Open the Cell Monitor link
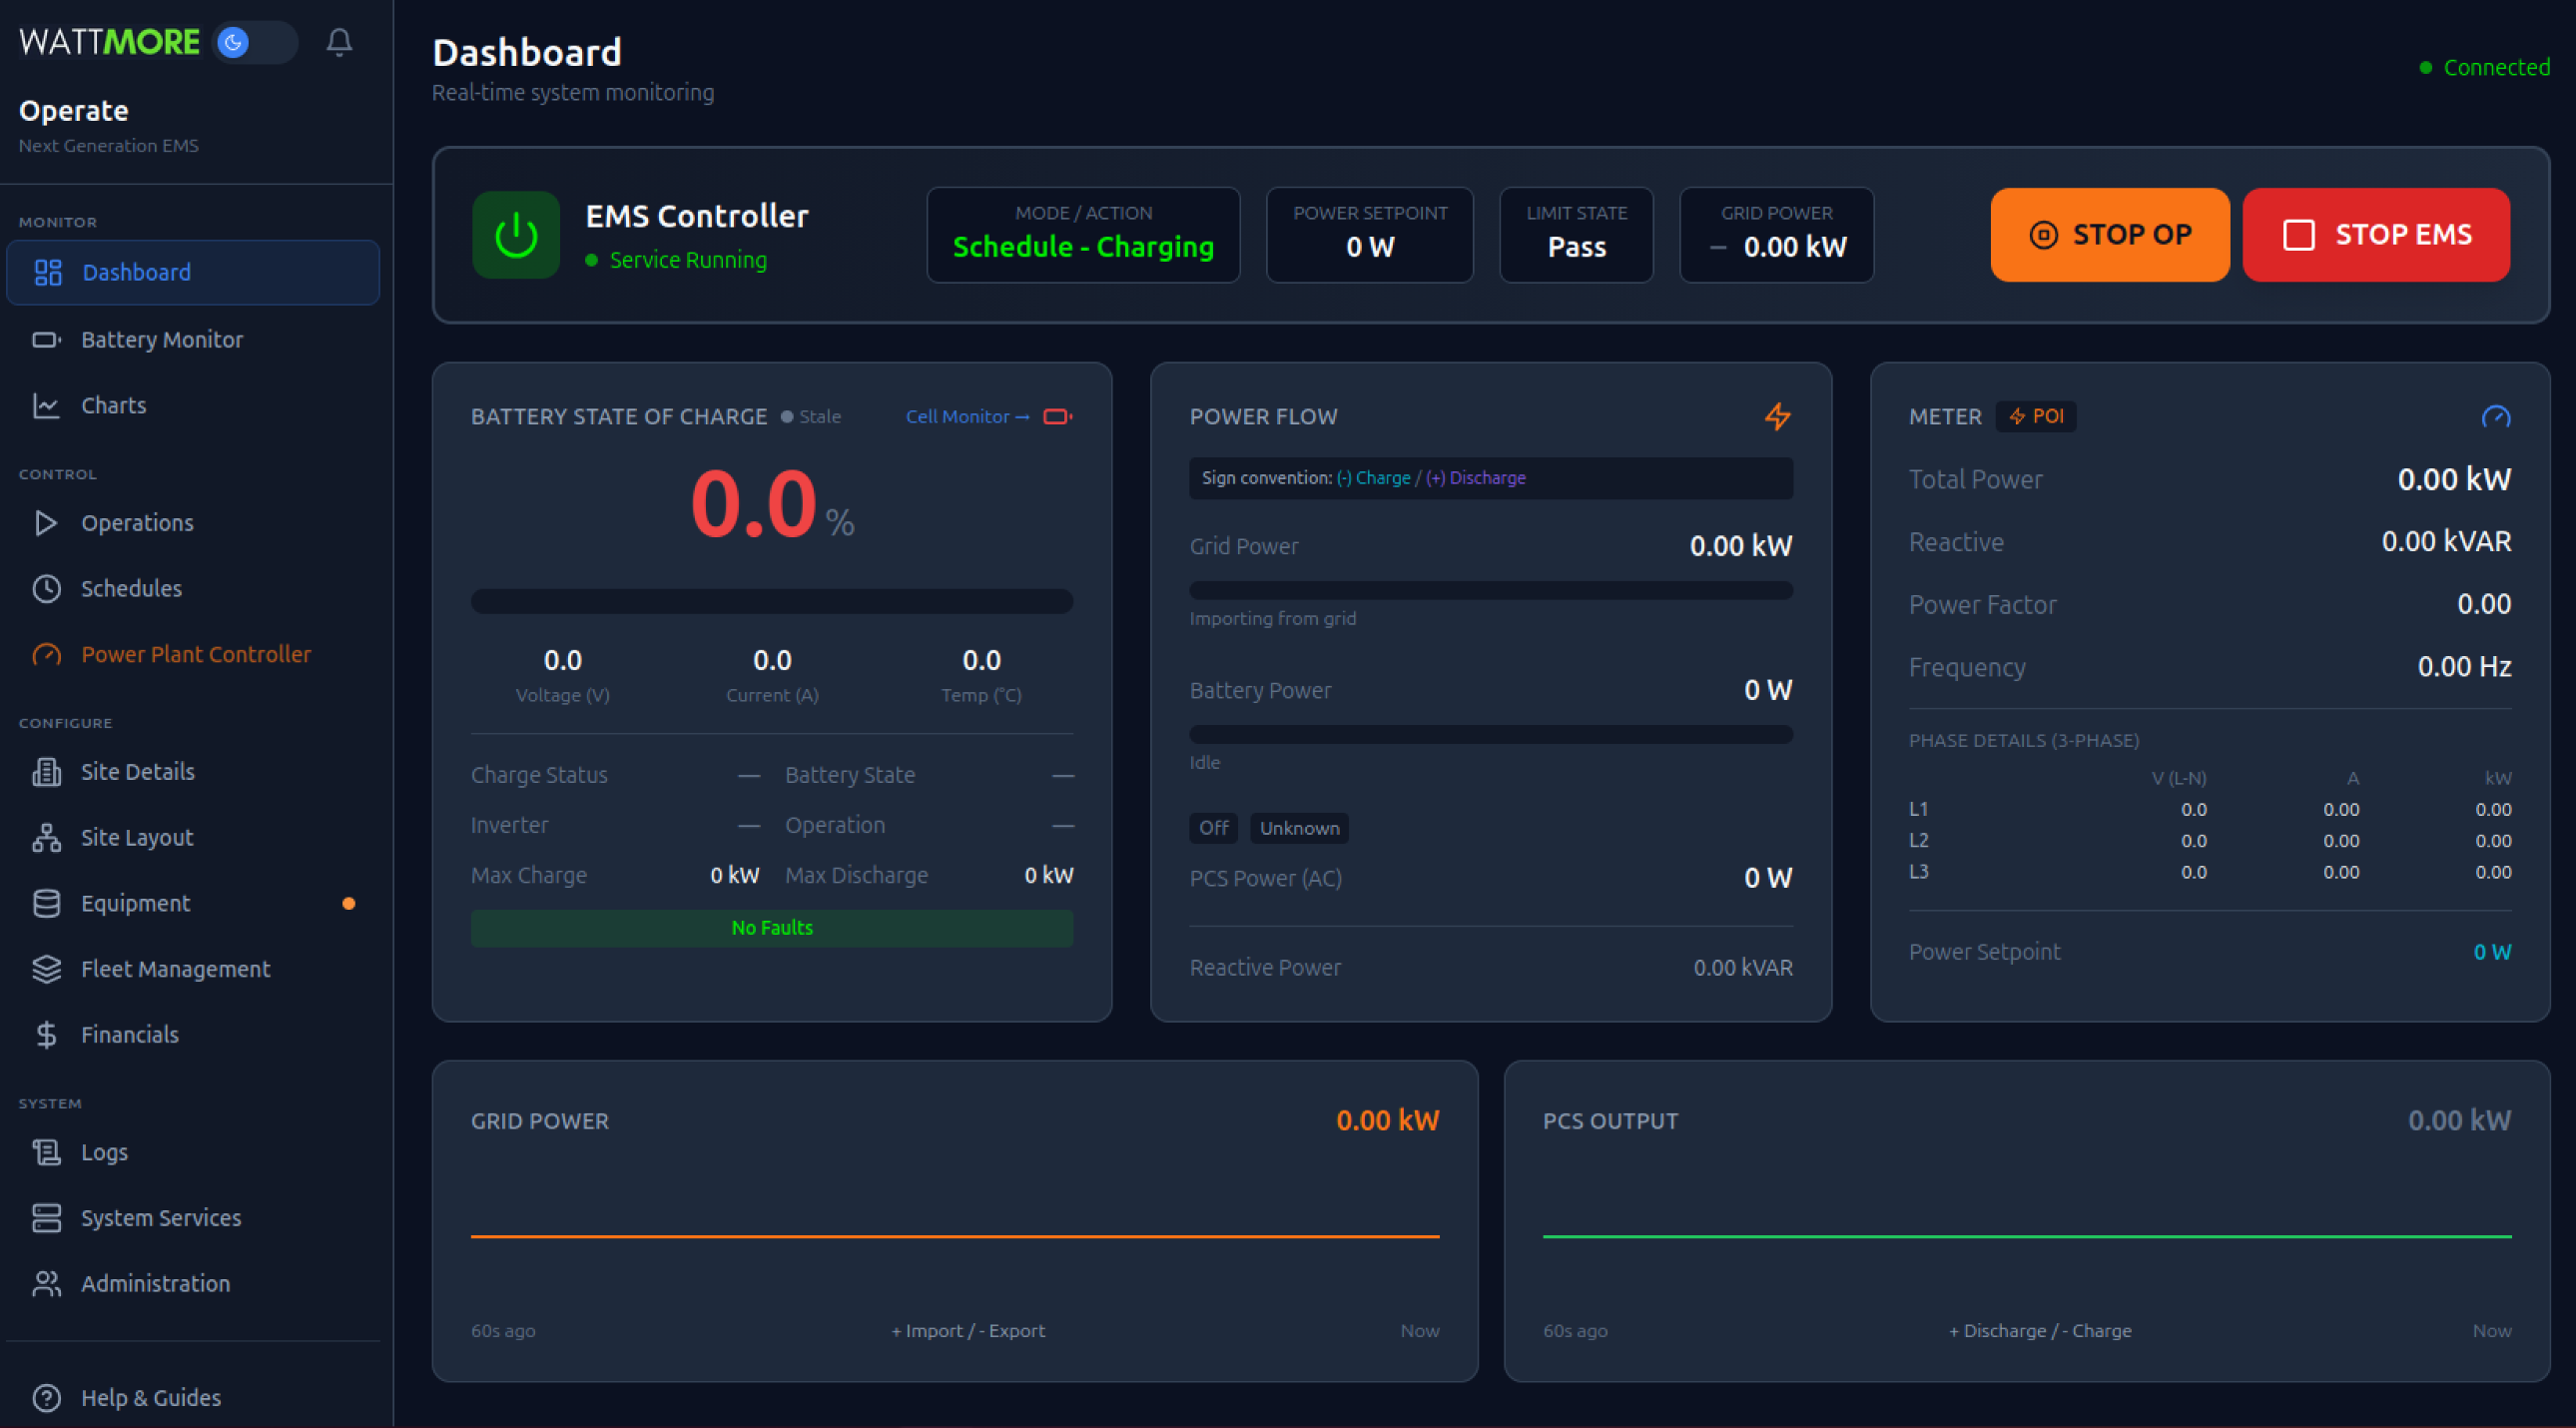Screen dimensions: 2576x1428 click(967, 417)
